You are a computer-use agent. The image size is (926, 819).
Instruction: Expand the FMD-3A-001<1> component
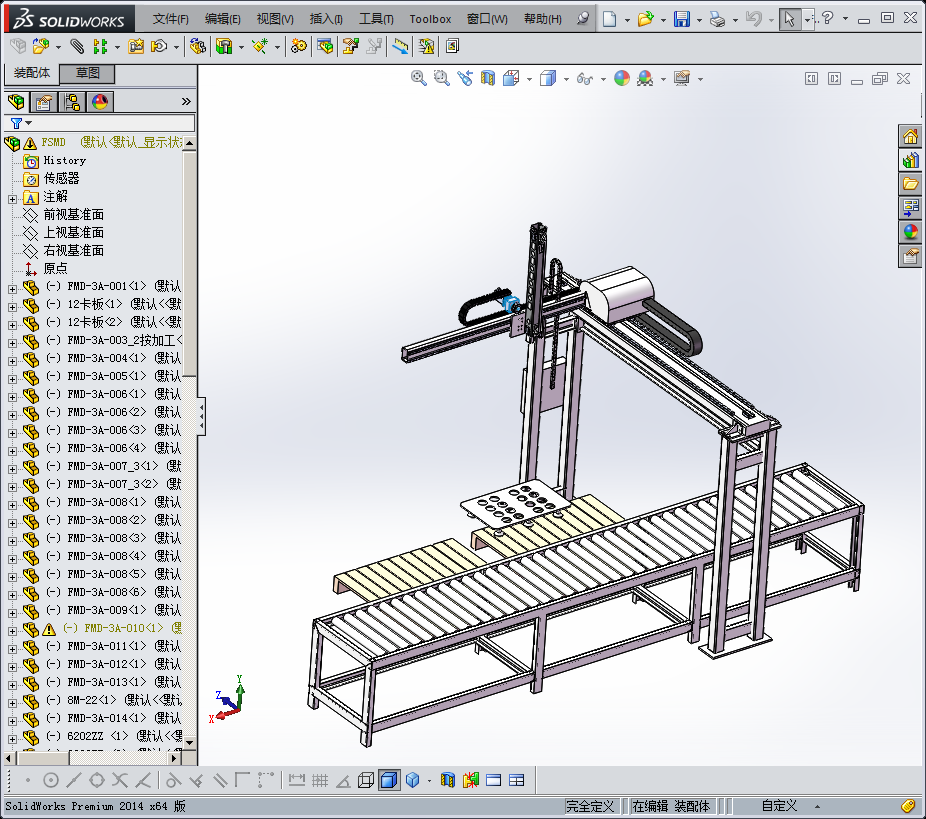tap(12, 289)
